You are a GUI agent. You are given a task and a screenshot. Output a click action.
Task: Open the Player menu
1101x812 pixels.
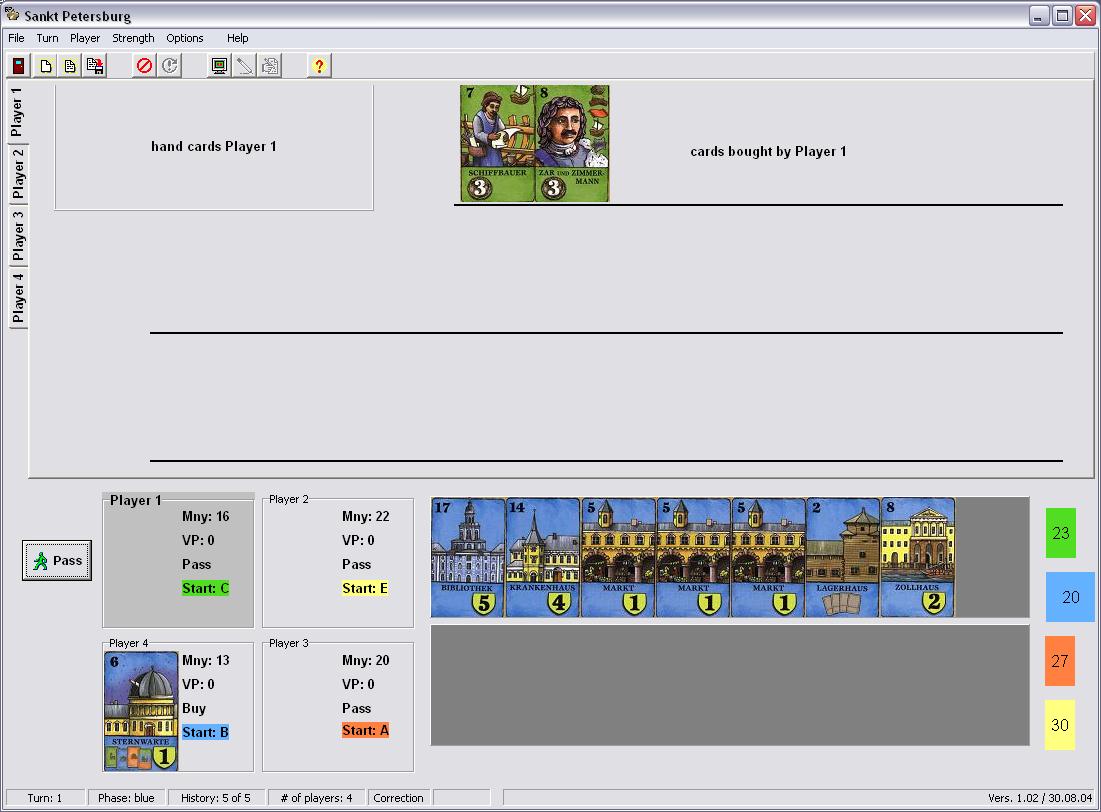(x=85, y=38)
